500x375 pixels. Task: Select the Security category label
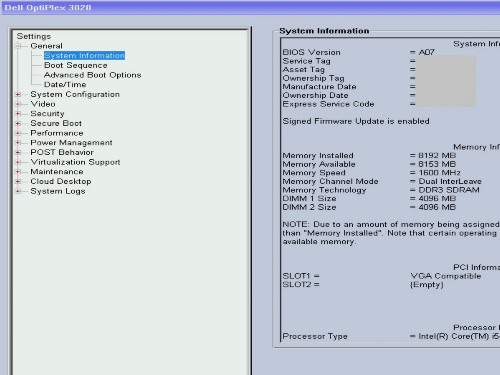point(47,114)
